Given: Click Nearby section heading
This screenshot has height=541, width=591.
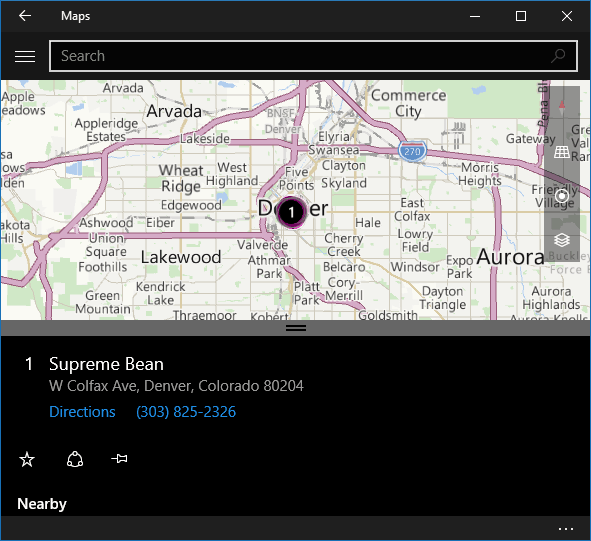Looking at the screenshot, I should click(x=42, y=504).
